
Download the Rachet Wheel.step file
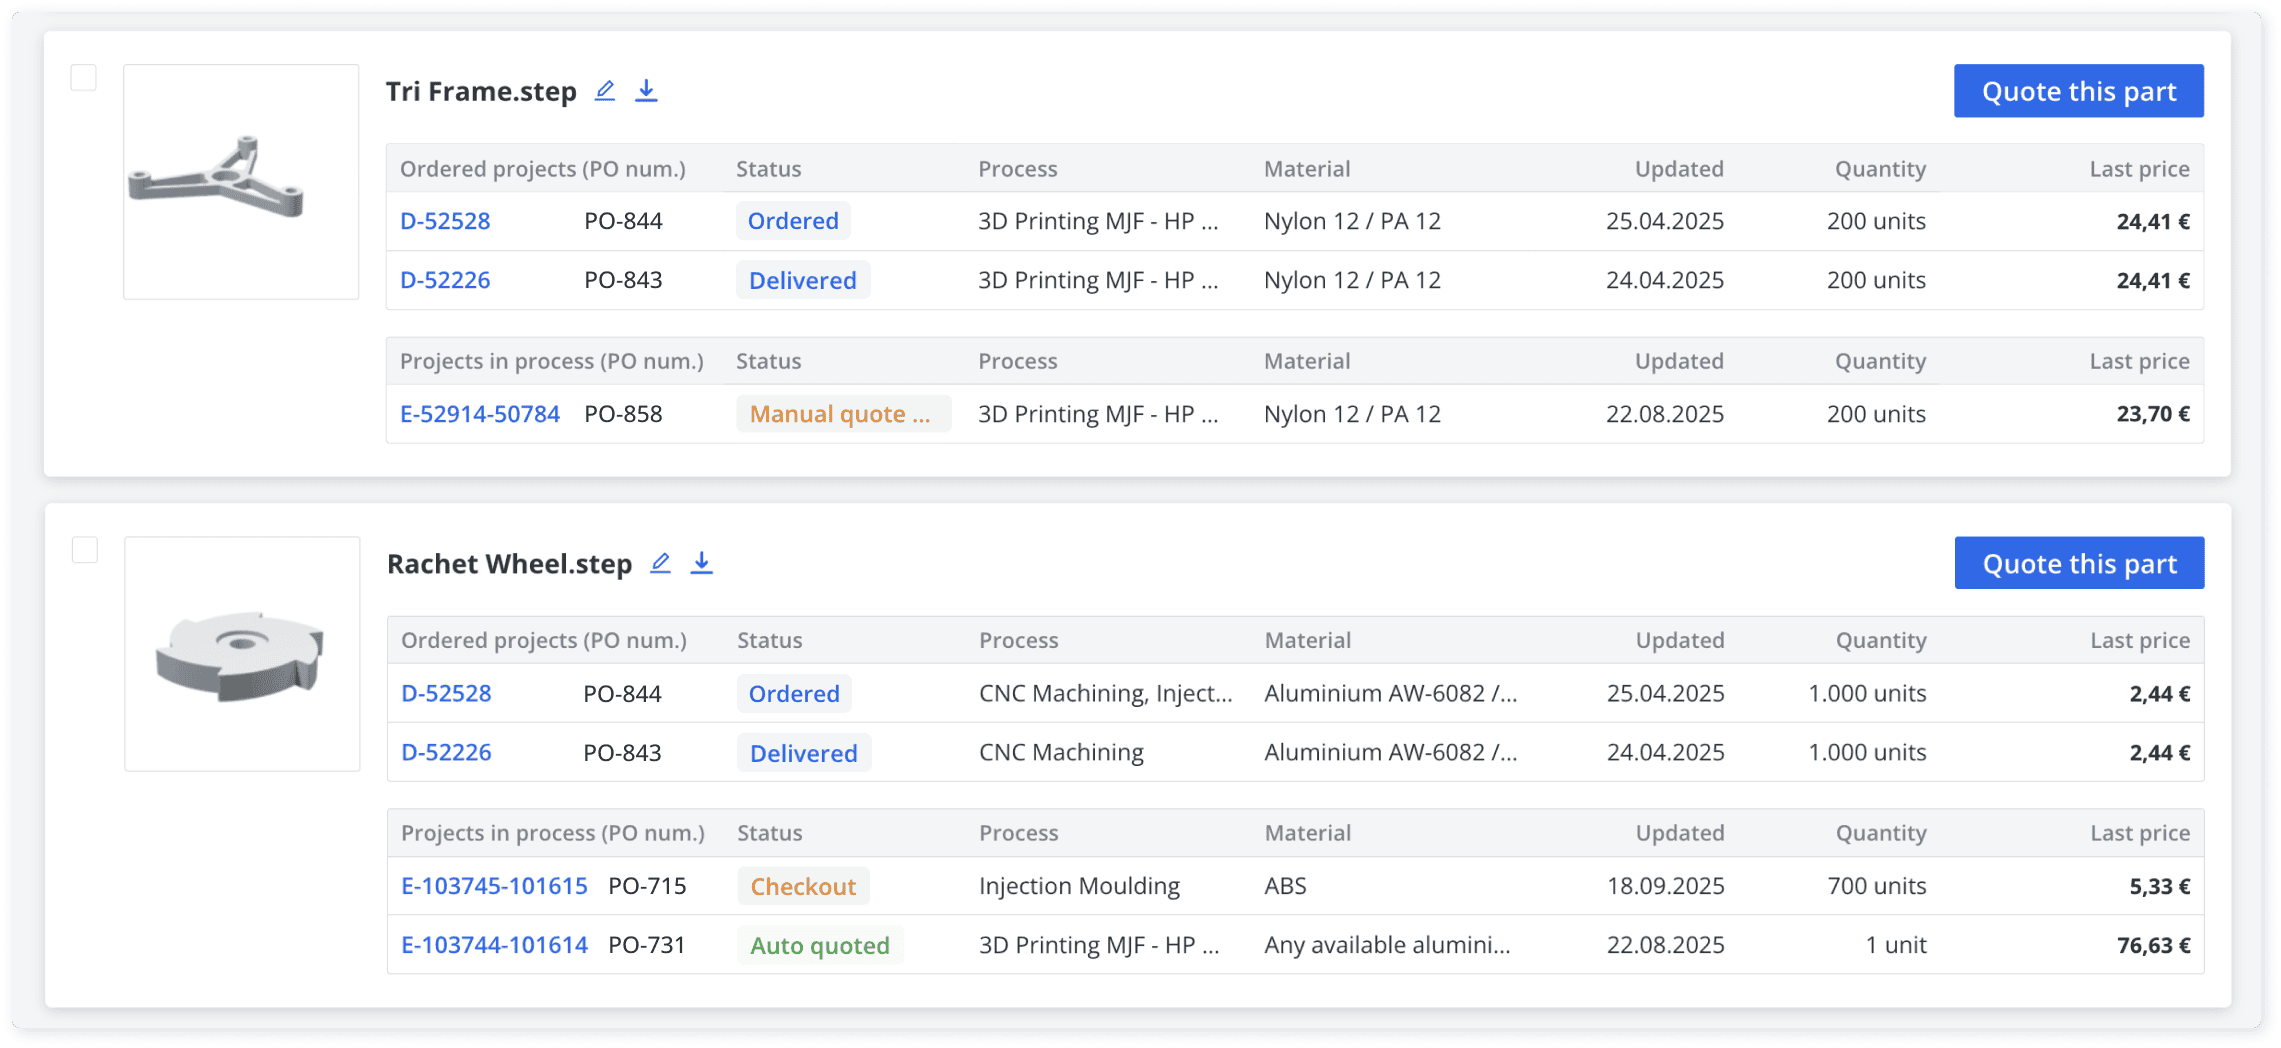tap(702, 563)
